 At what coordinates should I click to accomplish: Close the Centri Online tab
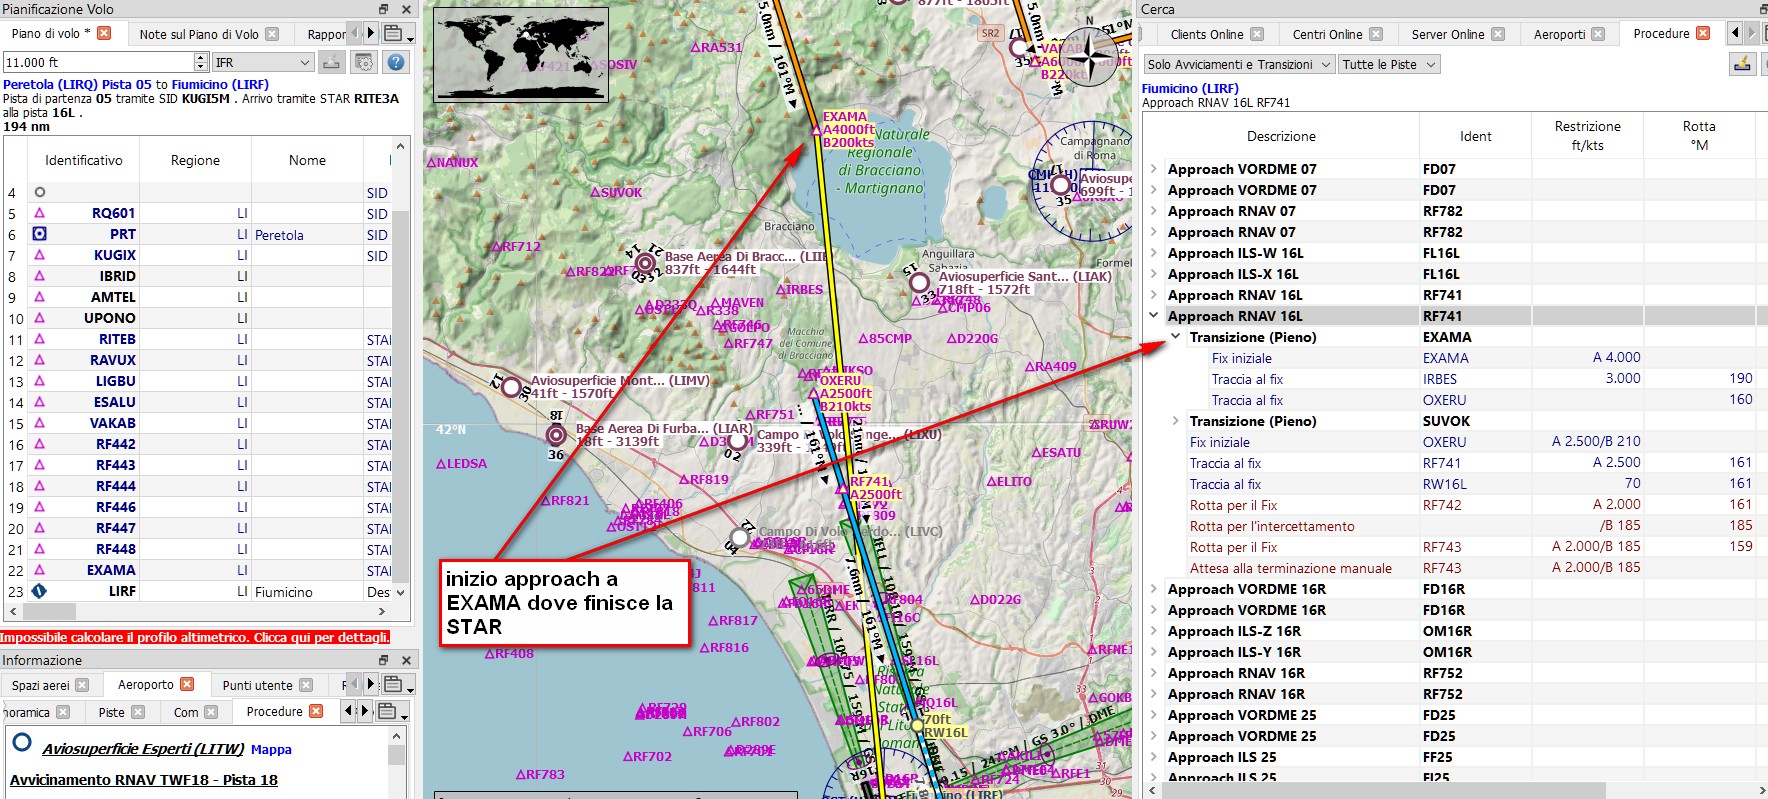click(x=1376, y=34)
